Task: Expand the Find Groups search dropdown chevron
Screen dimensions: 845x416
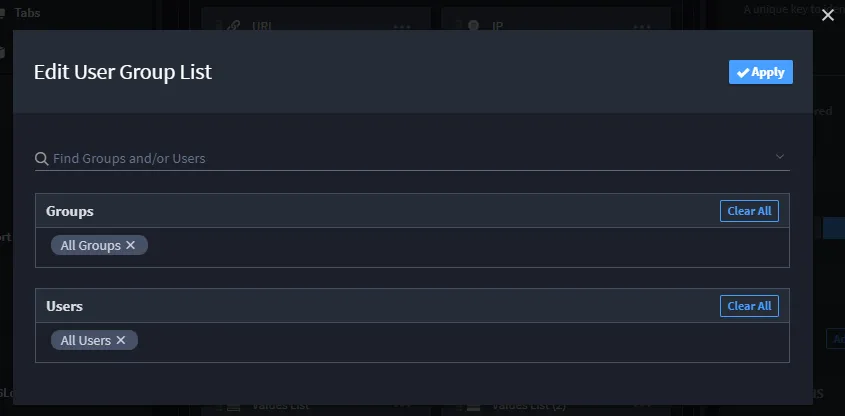Action: [x=780, y=157]
